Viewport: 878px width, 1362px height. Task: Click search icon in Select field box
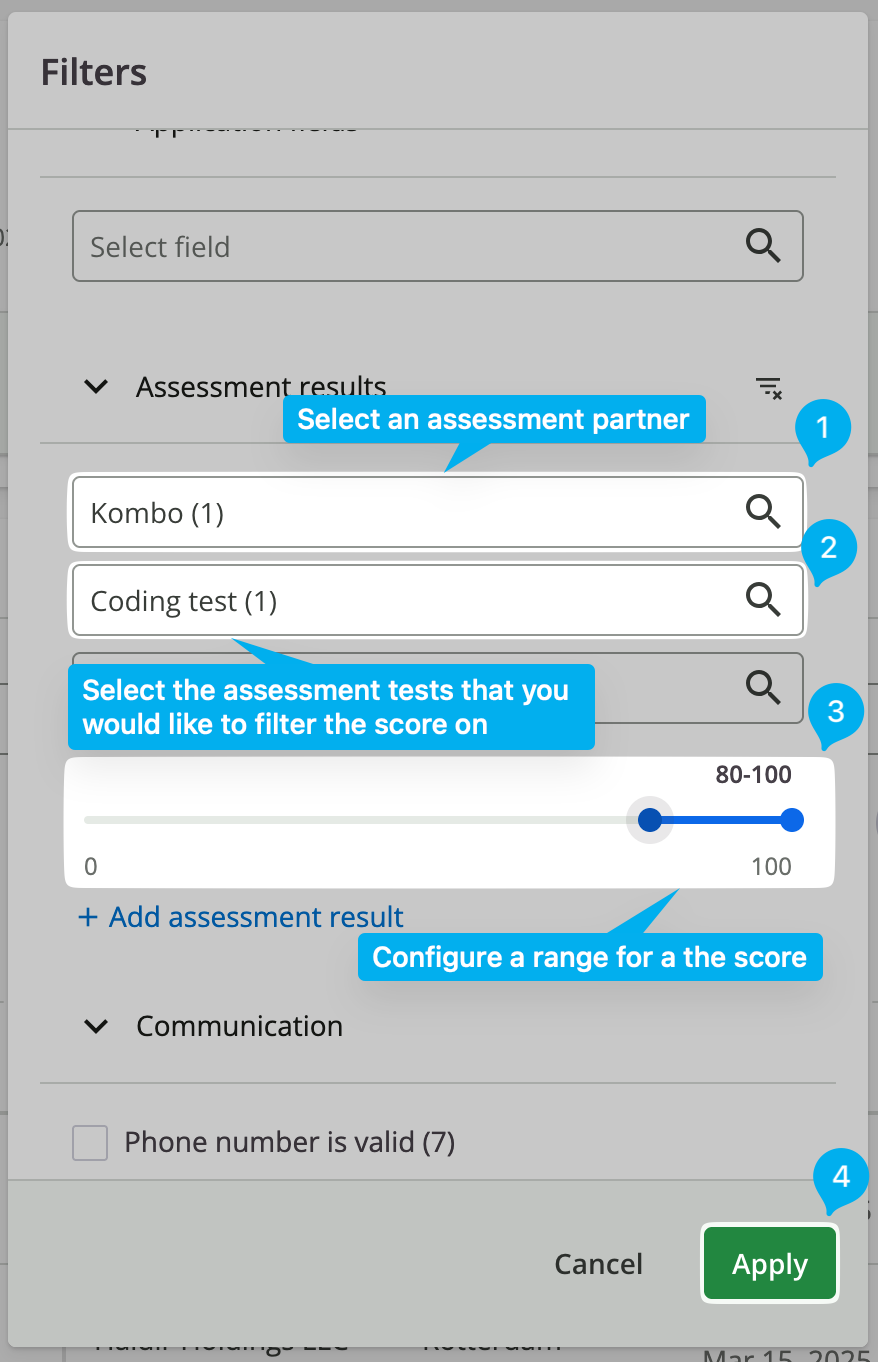764,246
